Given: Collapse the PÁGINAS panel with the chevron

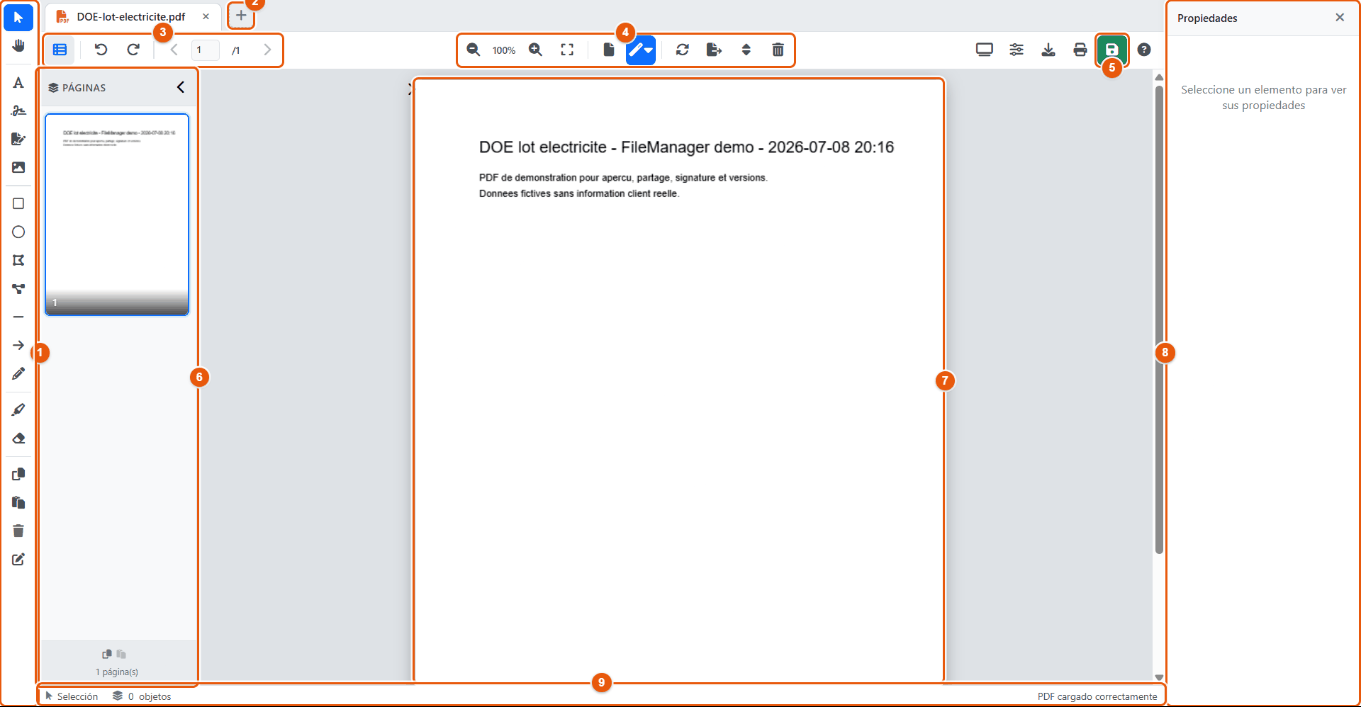Looking at the screenshot, I should pos(181,87).
